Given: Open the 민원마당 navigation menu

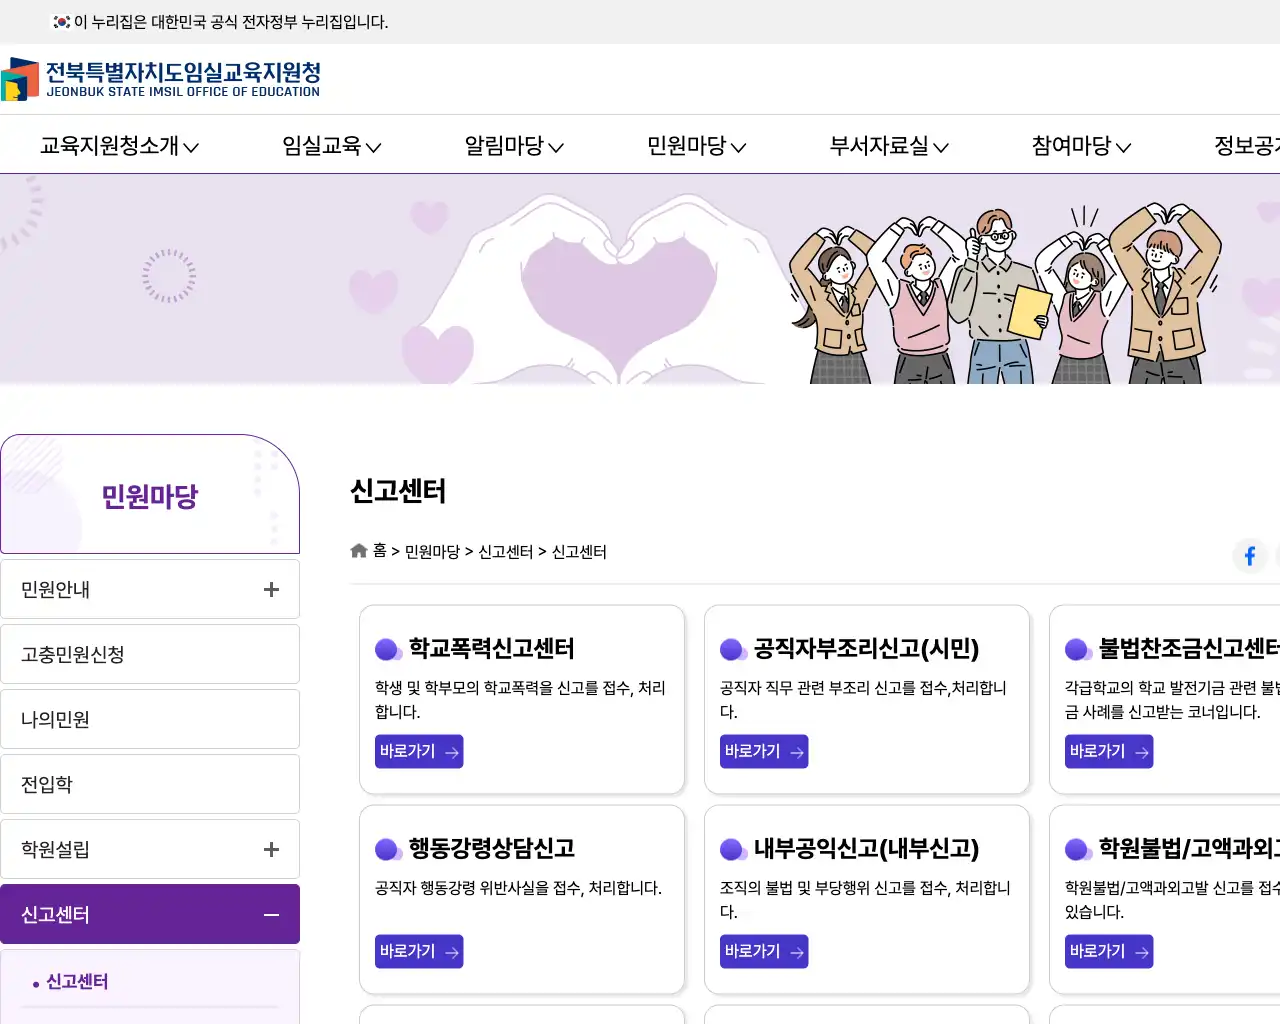Looking at the screenshot, I should coord(695,145).
